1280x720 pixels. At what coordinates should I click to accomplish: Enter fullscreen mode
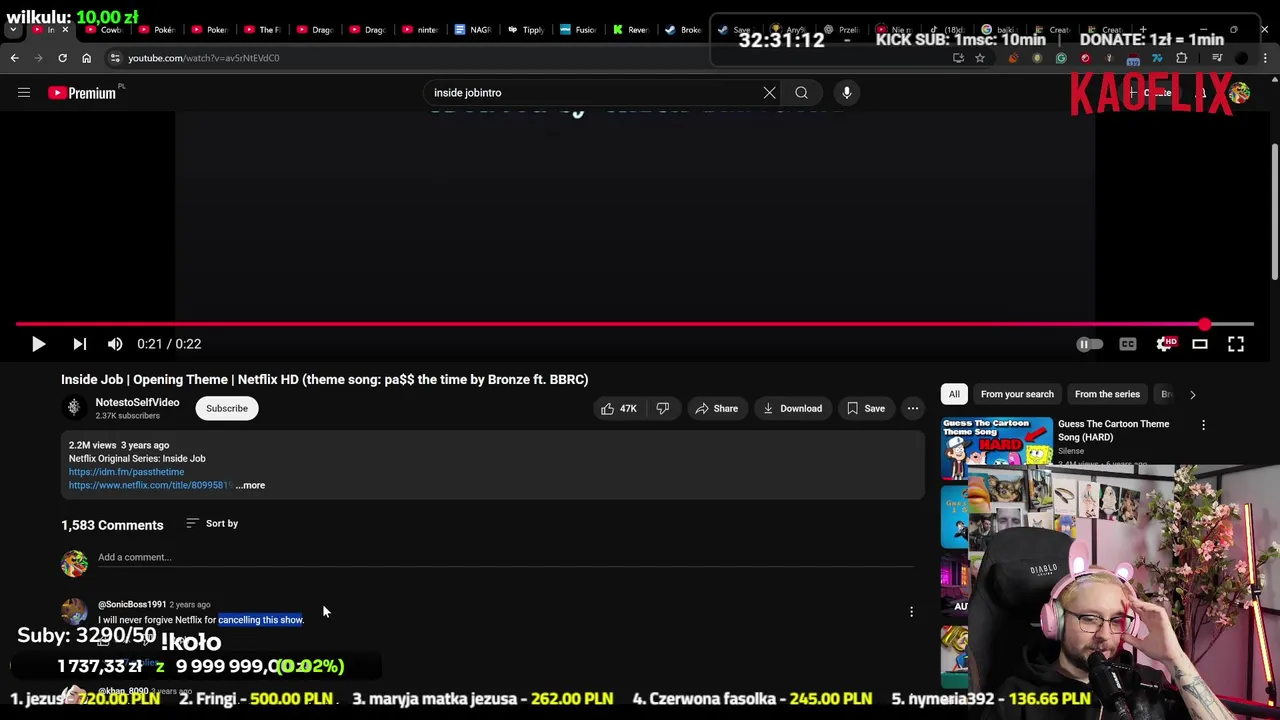pos(1236,344)
